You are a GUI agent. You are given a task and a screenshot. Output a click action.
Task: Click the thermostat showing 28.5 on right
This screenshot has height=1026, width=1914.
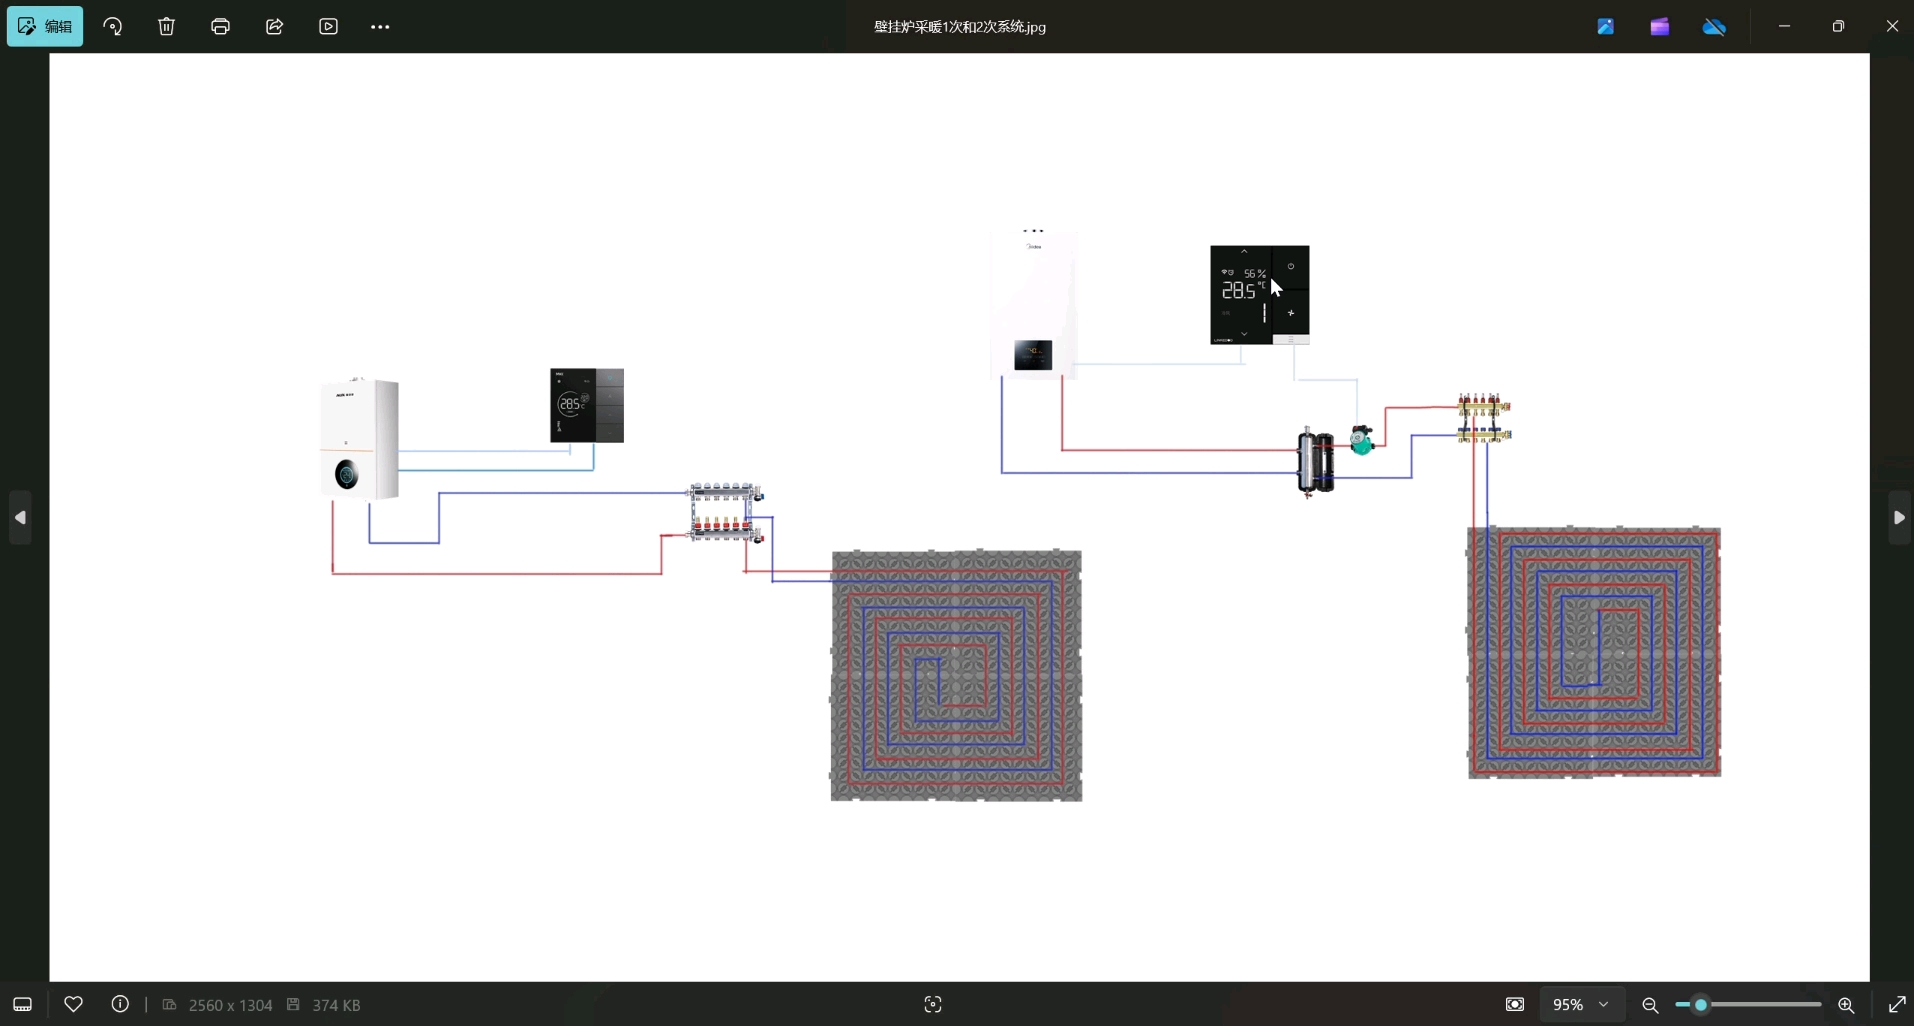point(1259,295)
